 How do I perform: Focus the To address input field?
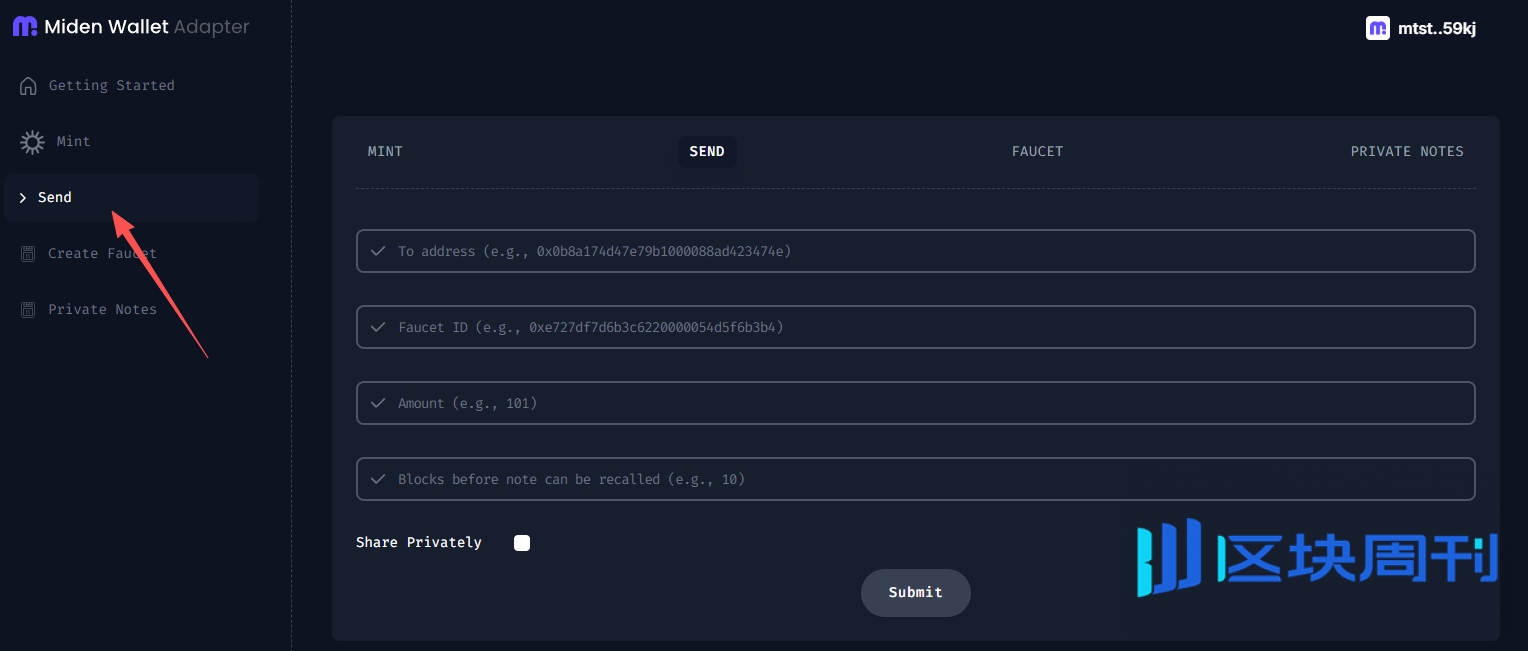pos(916,251)
